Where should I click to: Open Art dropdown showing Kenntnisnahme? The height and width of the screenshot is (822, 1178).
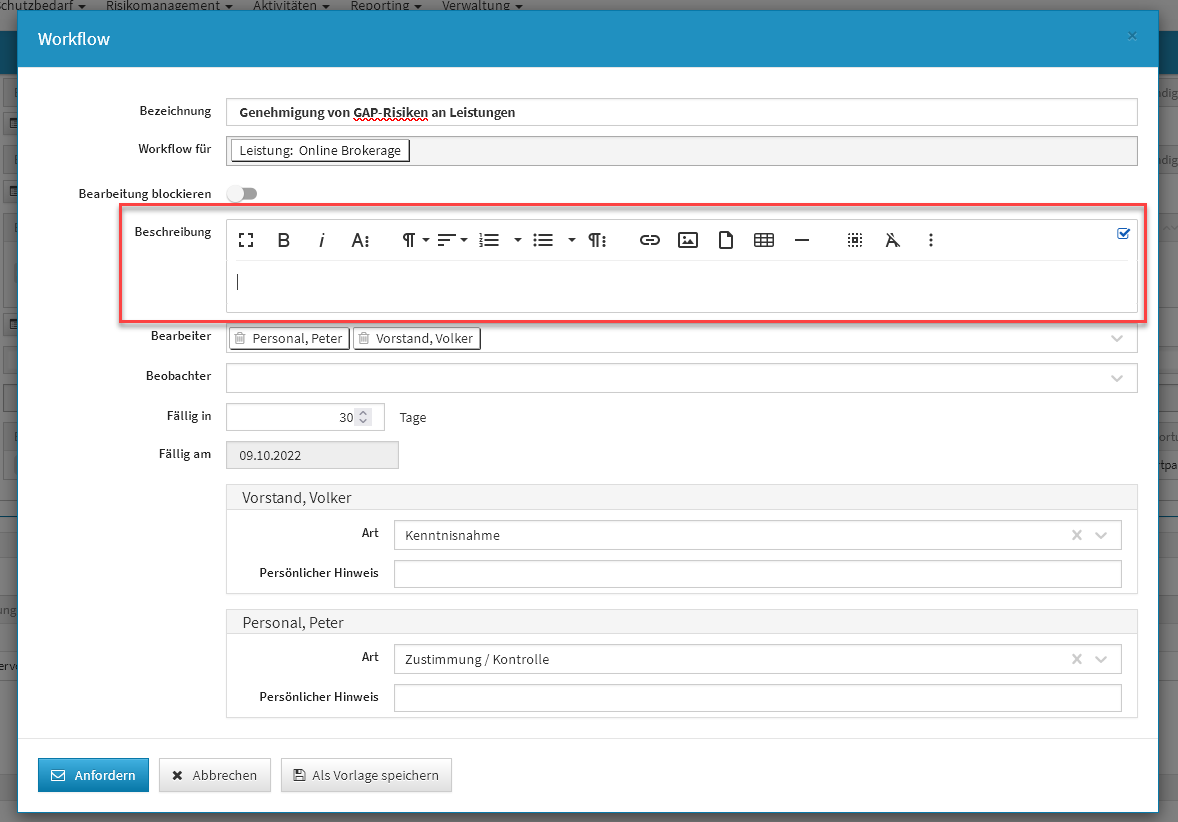(x=1101, y=535)
